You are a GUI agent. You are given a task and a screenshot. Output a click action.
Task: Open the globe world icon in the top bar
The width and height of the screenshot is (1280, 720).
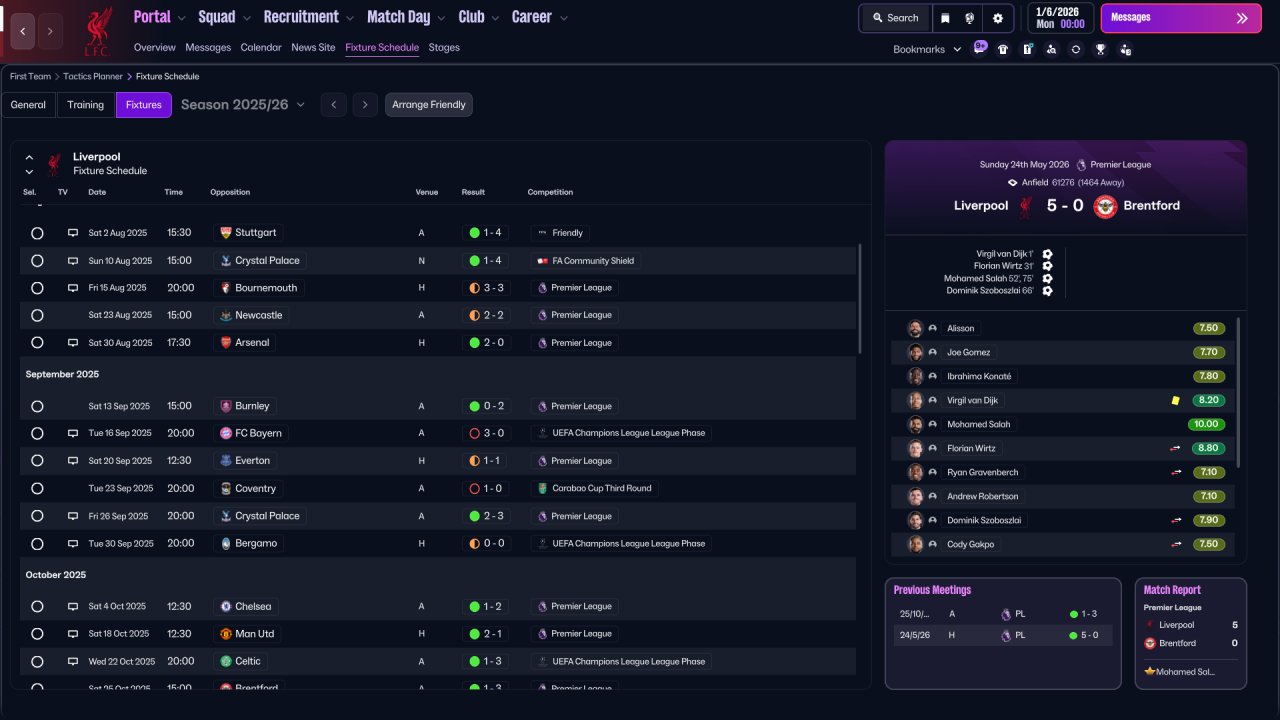click(x=970, y=18)
